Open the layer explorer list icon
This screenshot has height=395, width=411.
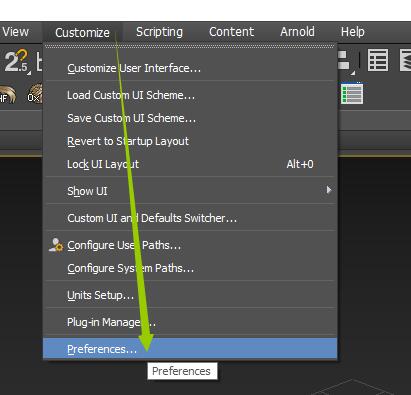tap(378, 60)
